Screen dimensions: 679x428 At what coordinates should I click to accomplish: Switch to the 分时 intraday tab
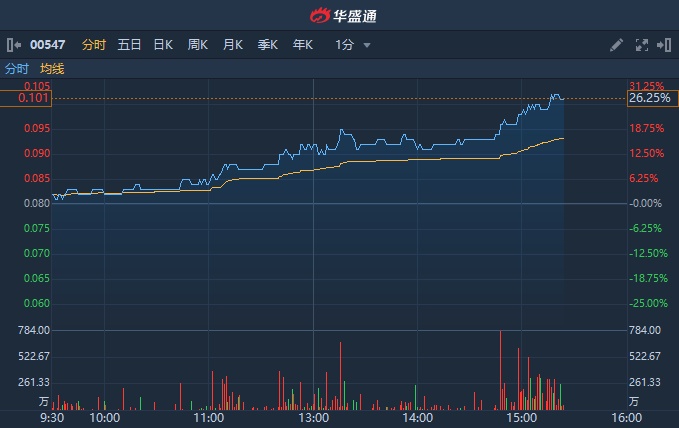pyautogui.click(x=94, y=45)
